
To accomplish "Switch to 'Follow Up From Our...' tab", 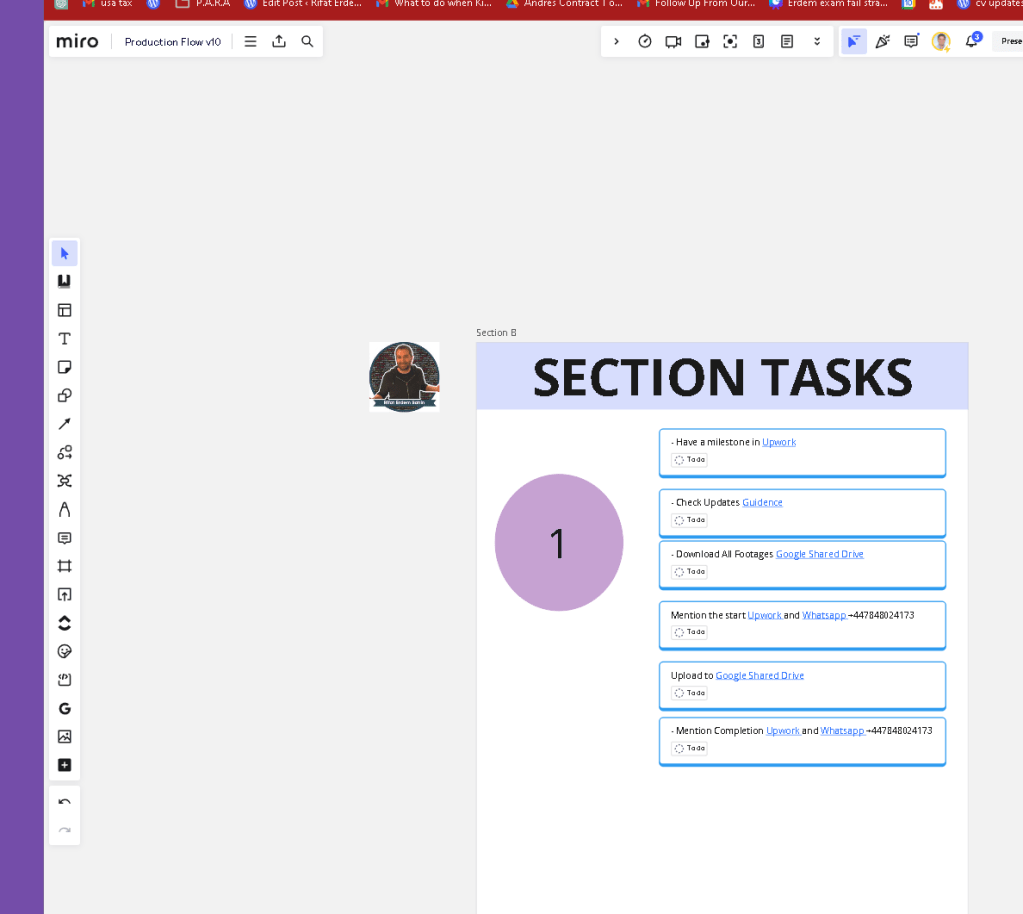I will [697, 4].
